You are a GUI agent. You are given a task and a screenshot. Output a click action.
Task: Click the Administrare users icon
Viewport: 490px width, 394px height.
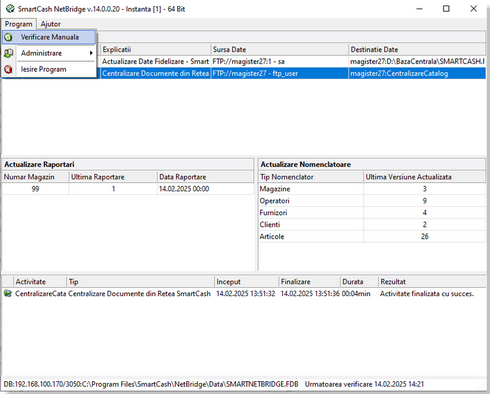[8, 53]
